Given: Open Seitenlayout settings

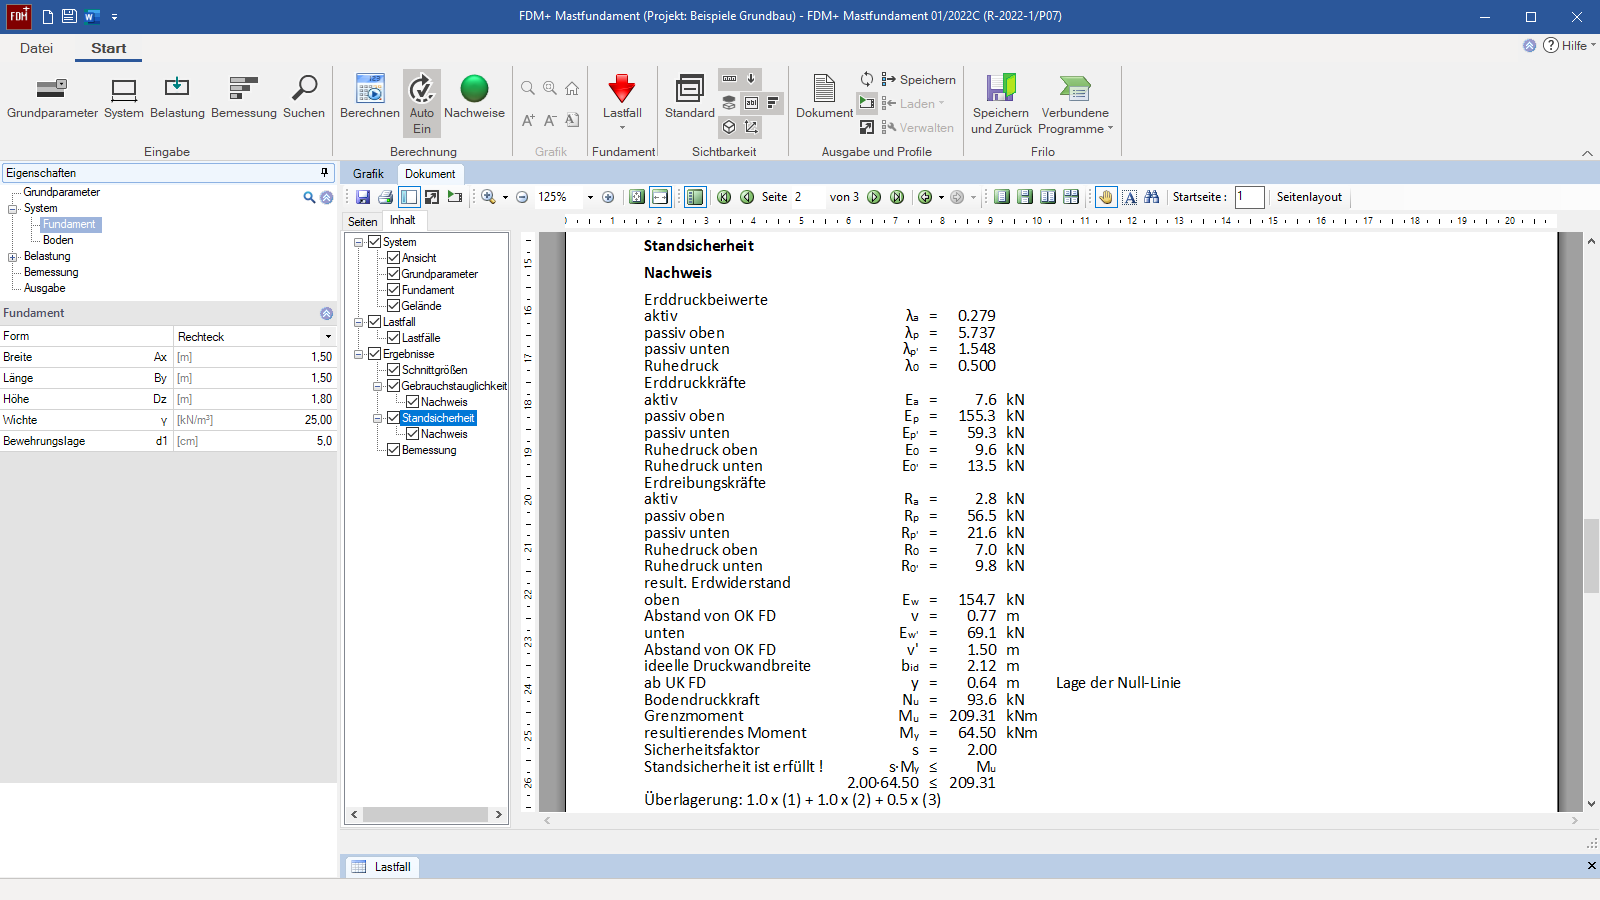Looking at the screenshot, I should (1309, 197).
